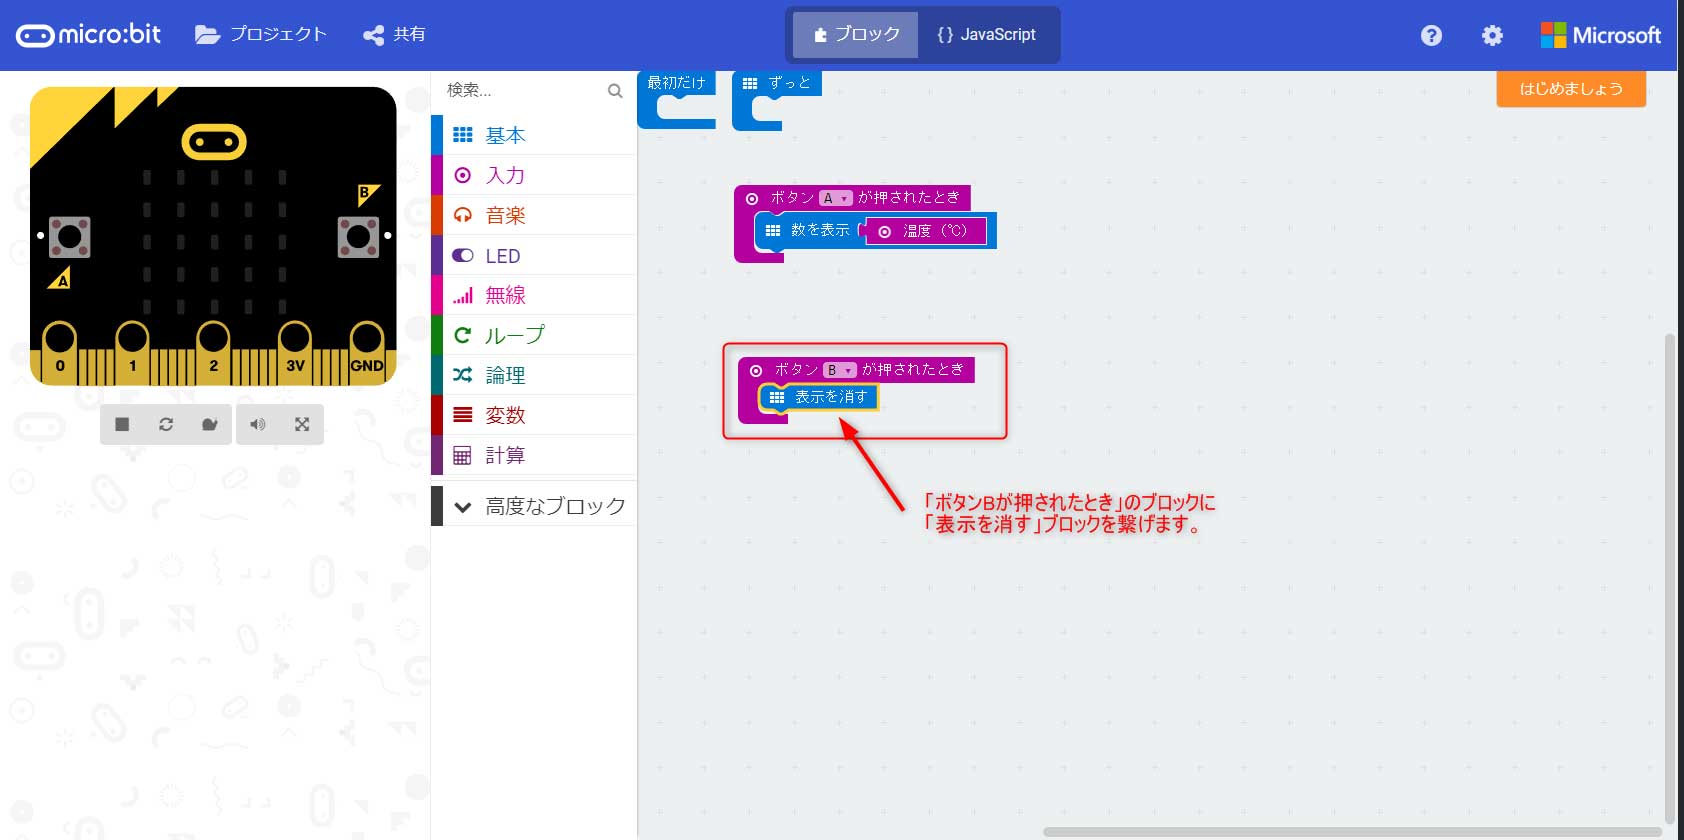Open the 論理 block category

coord(534,375)
